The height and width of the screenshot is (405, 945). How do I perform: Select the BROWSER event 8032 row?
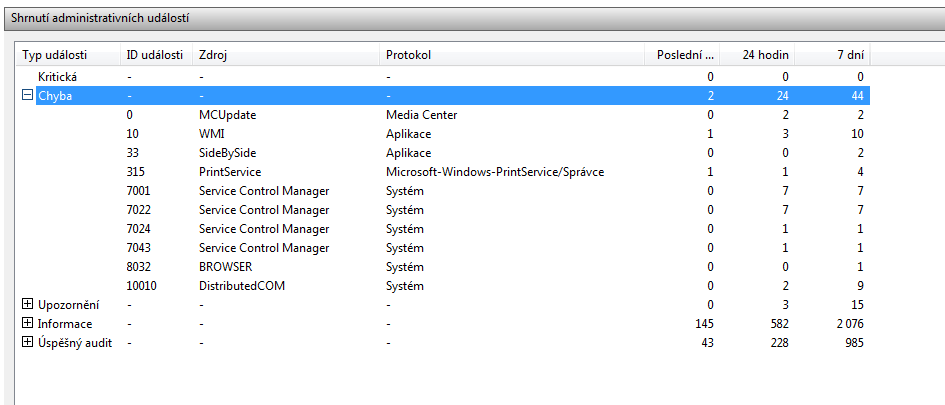pyautogui.click(x=226, y=267)
